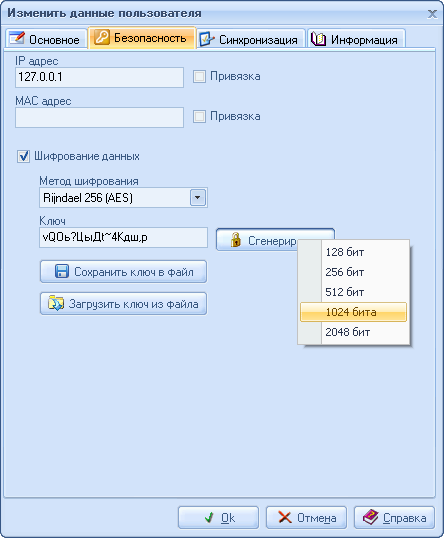Confirm changes with the Ok button
The width and height of the screenshot is (444, 538).
[x=218, y=517]
